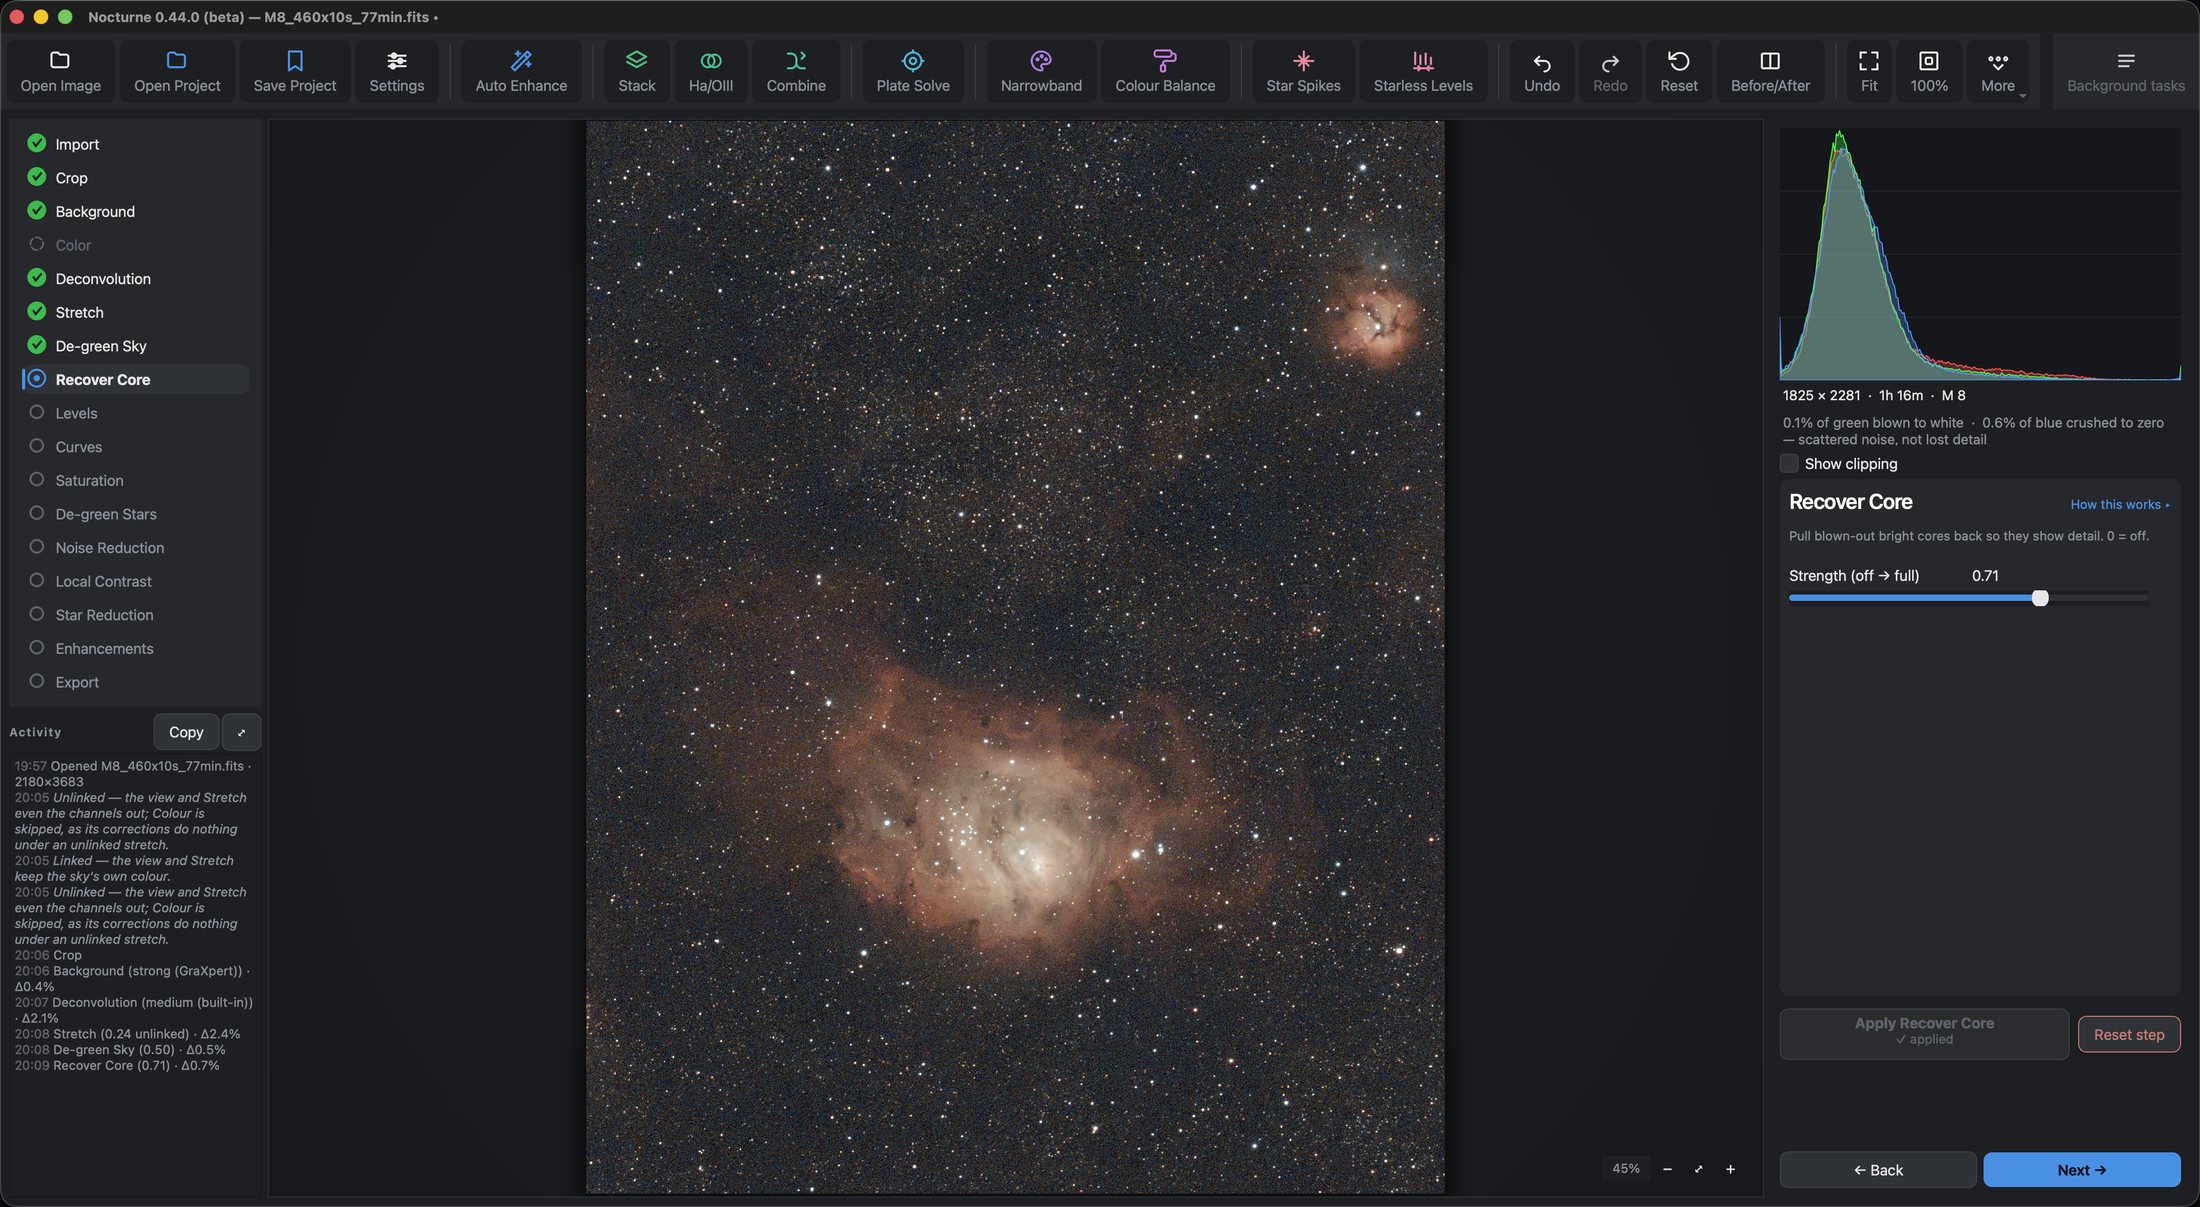Run Auto Enhance magic wand

(x=521, y=71)
